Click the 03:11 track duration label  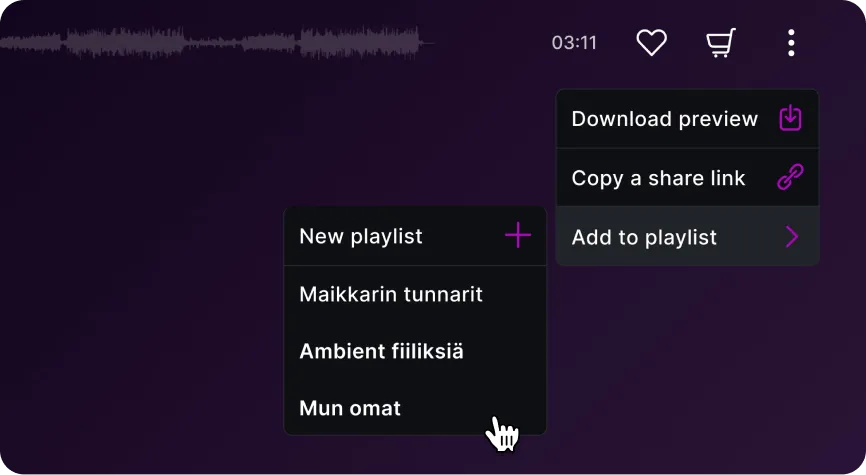pyautogui.click(x=574, y=43)
